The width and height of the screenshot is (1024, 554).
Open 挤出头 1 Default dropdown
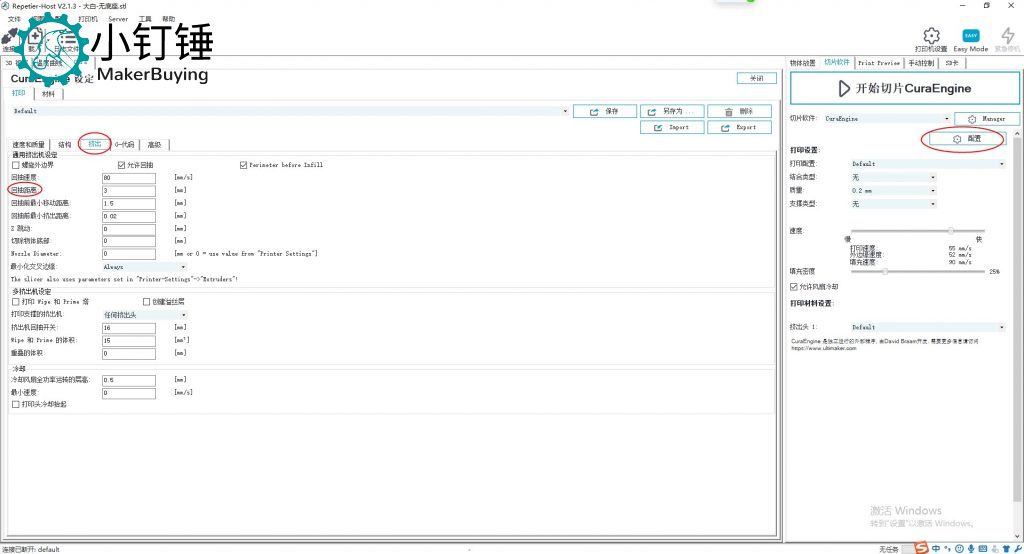pyautogui.click(x=927, y=327)
